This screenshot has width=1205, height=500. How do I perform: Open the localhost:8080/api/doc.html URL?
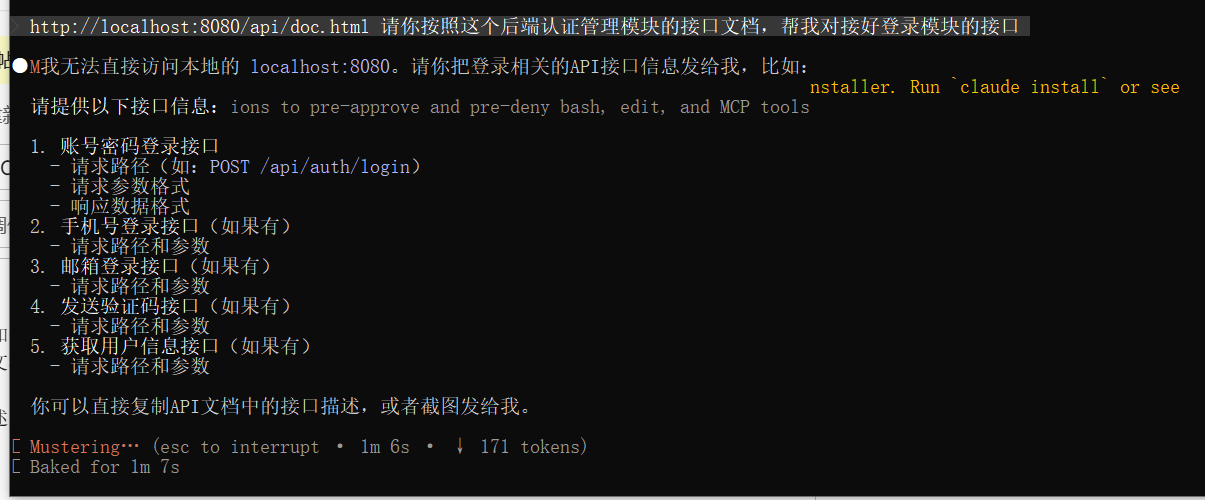[x=201, y=27]
